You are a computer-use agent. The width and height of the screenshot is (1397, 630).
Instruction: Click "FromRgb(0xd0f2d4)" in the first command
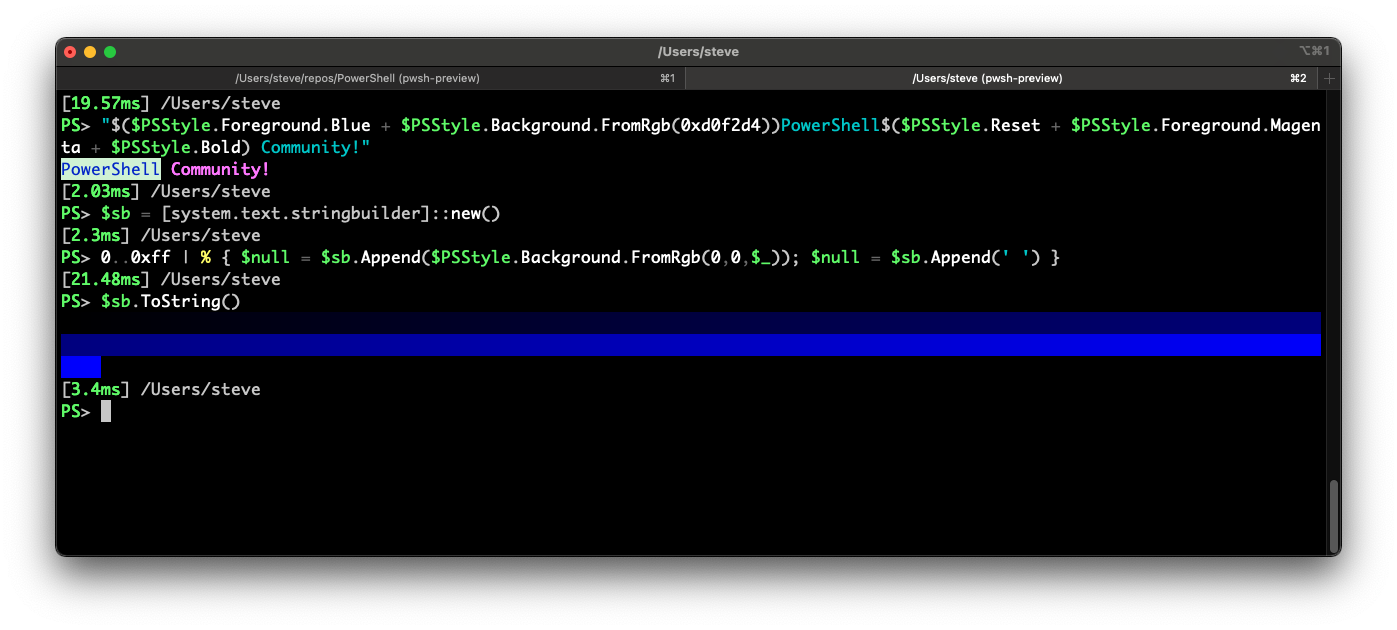coord(686,125)
